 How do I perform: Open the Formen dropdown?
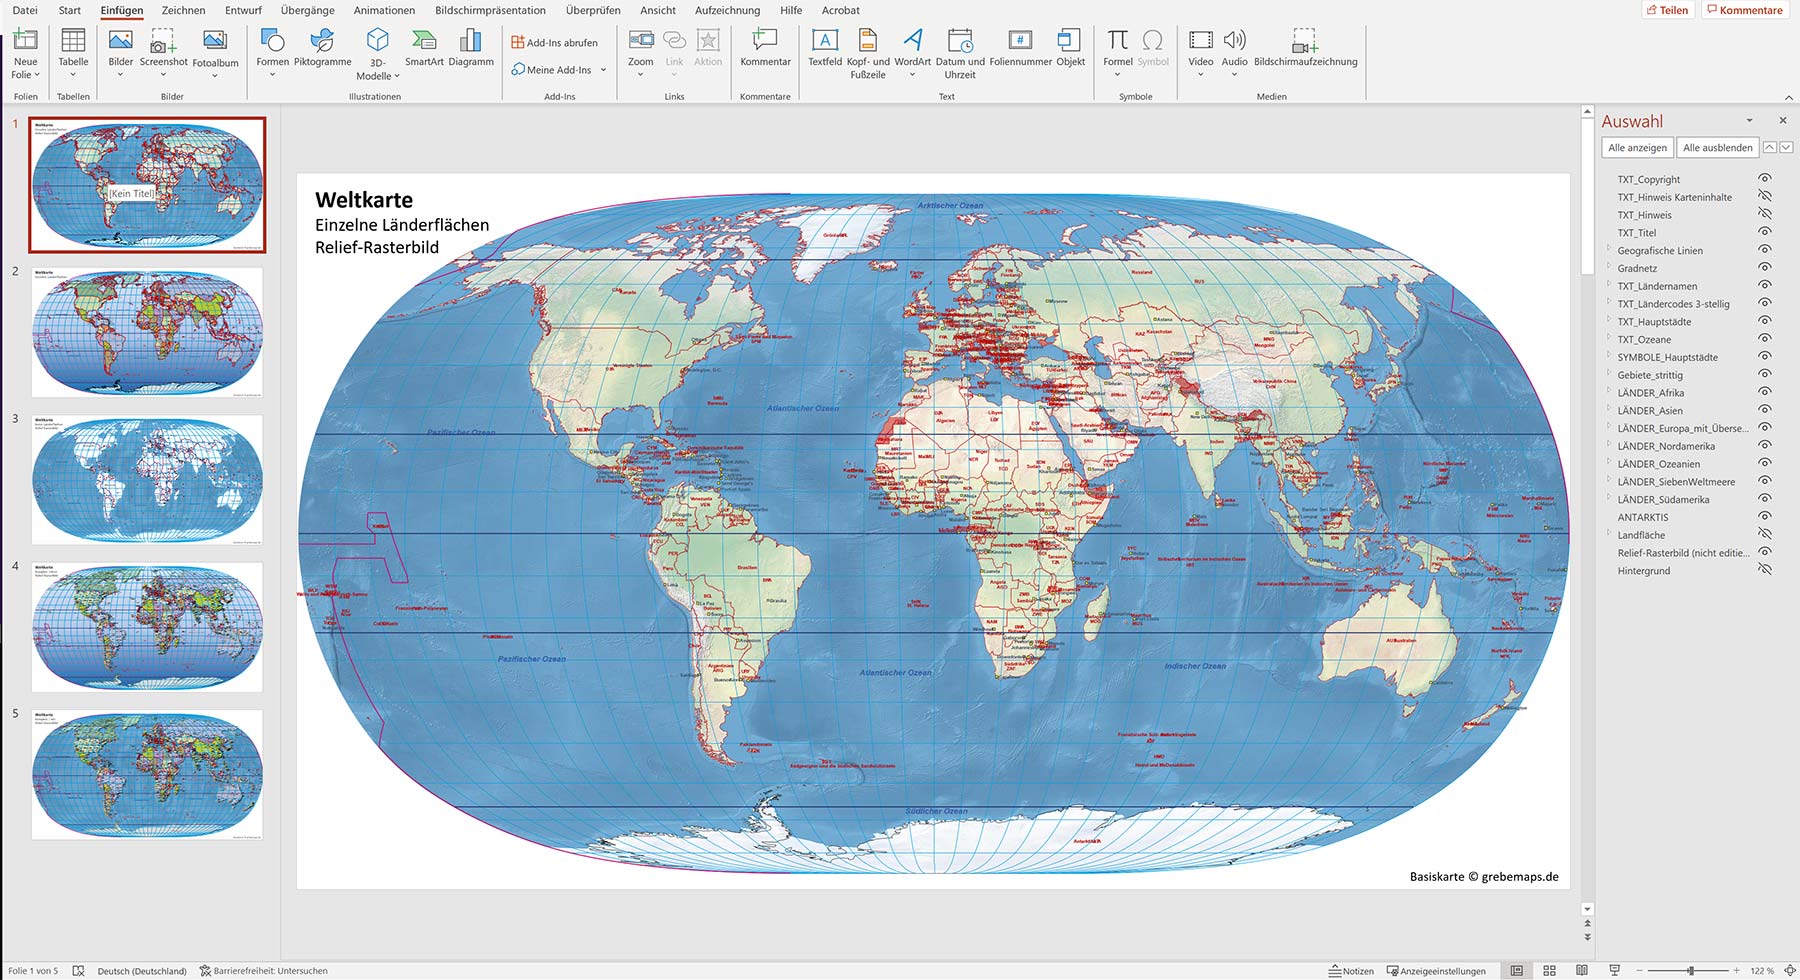(271, 74)
